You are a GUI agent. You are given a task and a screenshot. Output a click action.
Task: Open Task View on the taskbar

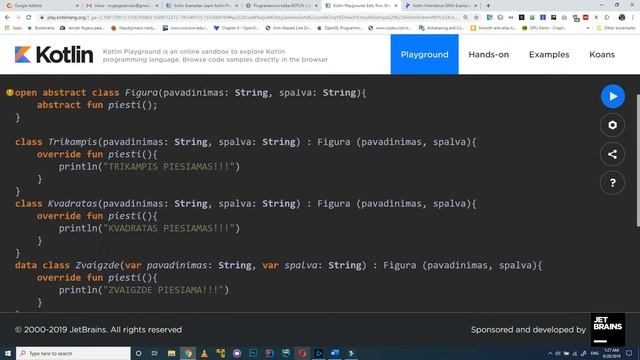[x=155, y=353]
